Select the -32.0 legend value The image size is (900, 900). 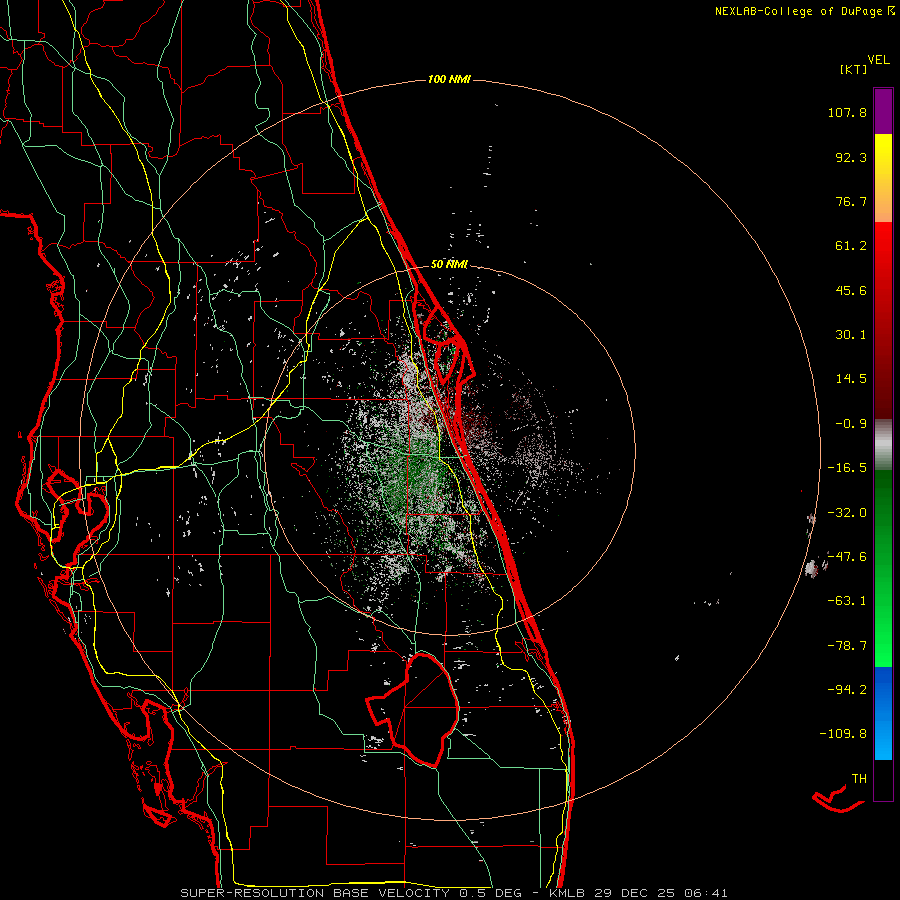[x=847, y=513]
